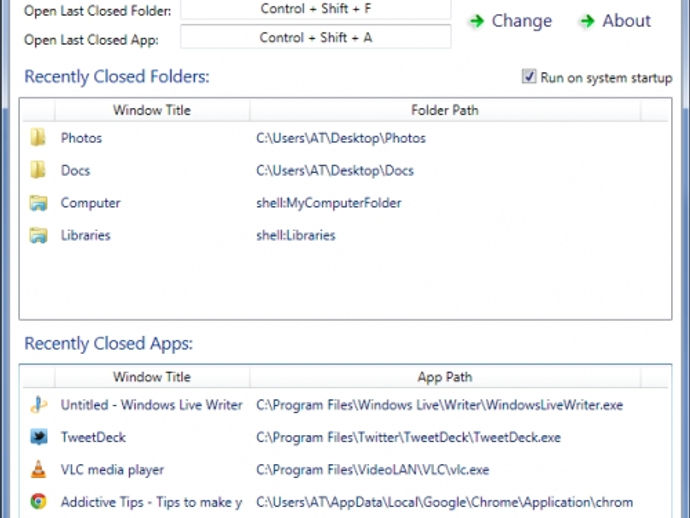The height and width of the screenshot is (518, 690).
Task: Click the green arrow beside Change
Action: (x=477, y=21)
